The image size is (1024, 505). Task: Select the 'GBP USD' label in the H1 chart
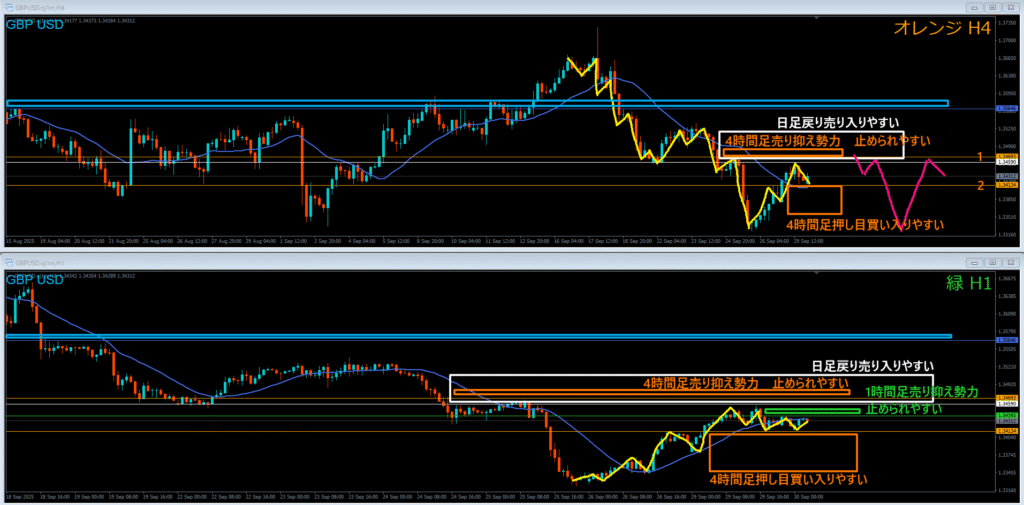[x=35, y=280]
